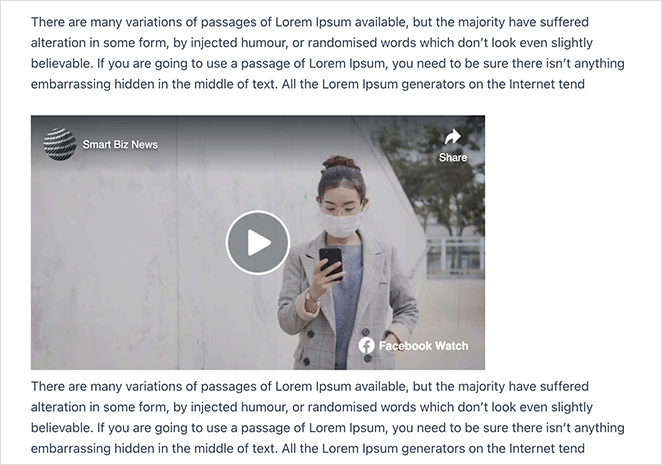The width and height of the screenshot is (662, 465).
Task: Open the Smart Biz News page name
Action: pos(120,144)
